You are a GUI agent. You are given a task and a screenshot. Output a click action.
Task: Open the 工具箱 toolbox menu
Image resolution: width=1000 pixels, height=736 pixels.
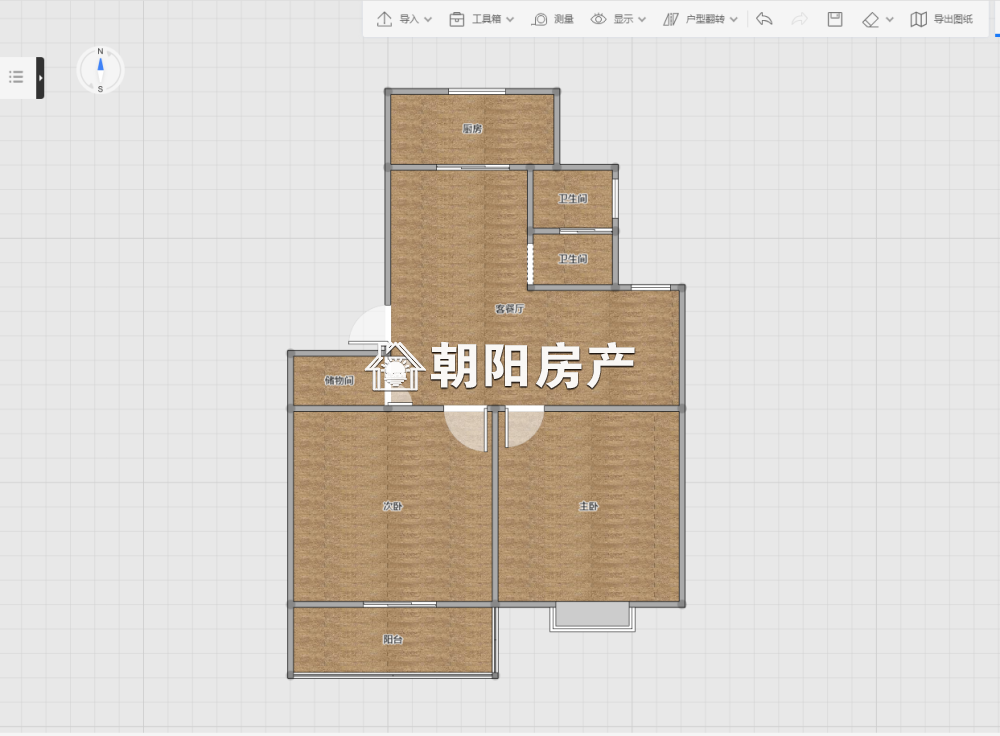[481, 19]
